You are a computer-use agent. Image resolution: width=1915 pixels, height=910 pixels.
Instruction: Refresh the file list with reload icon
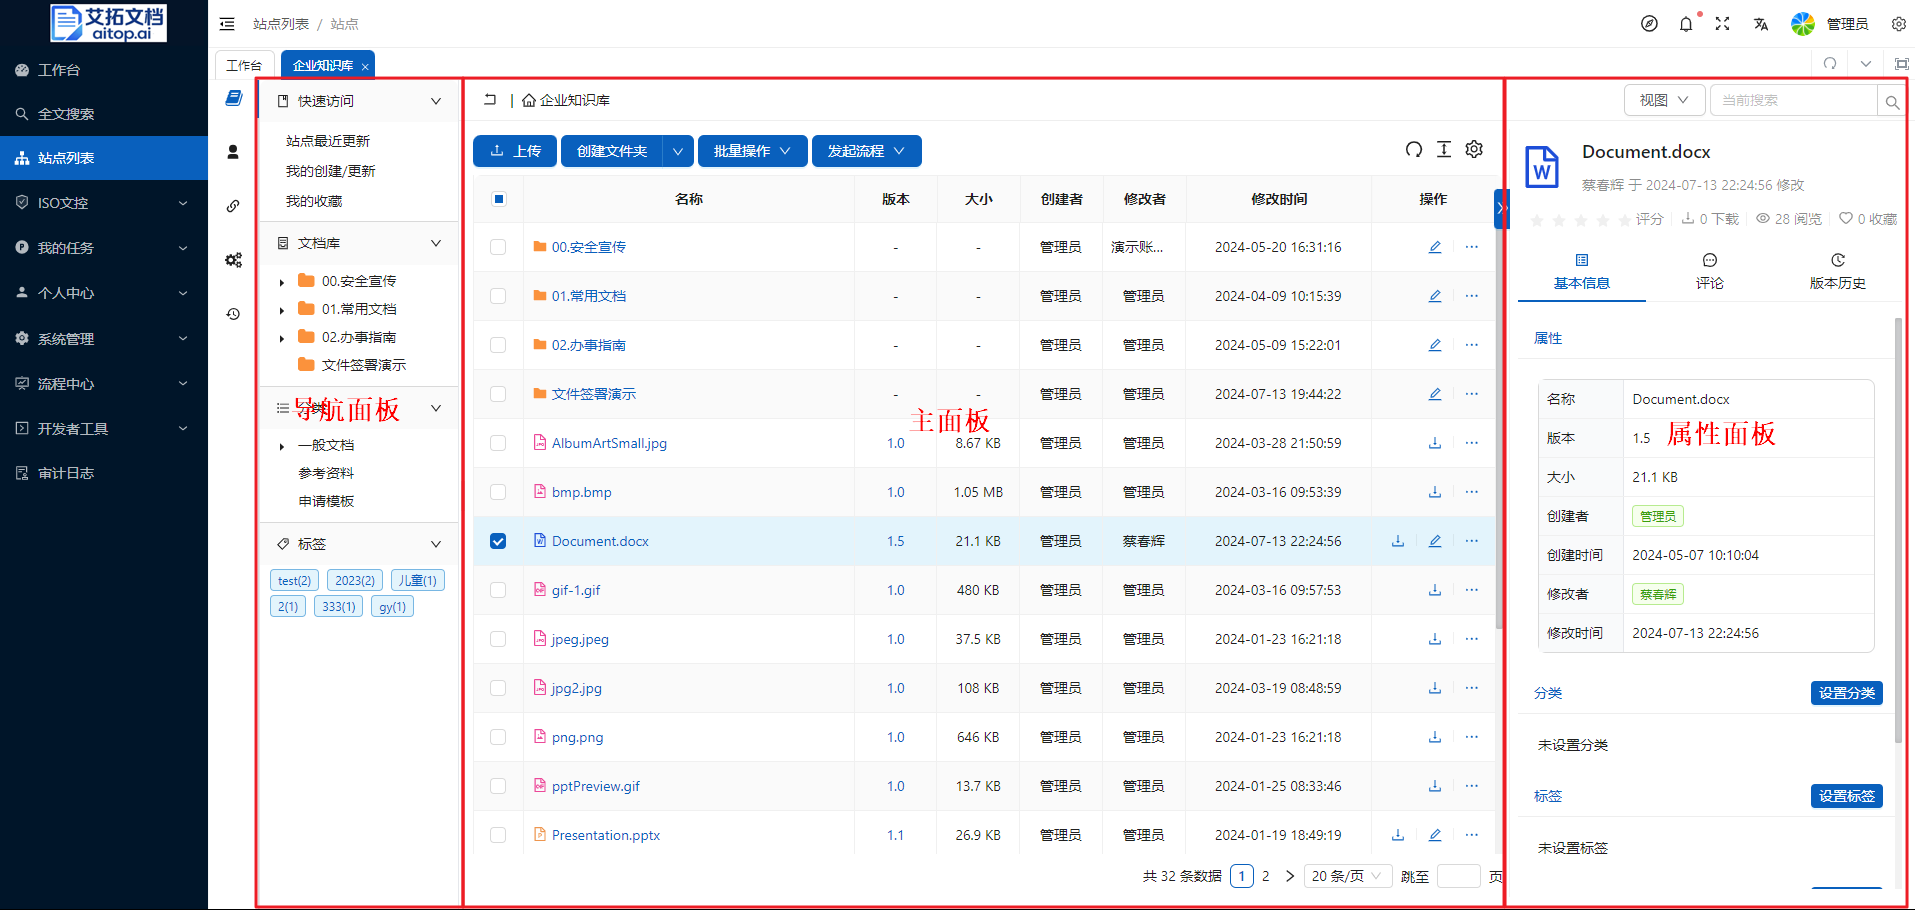click(1413, 150)
